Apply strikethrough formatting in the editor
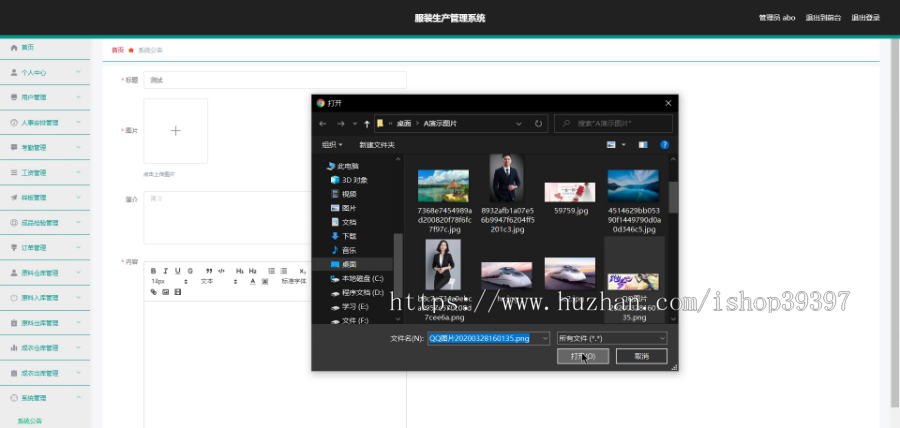Viewport: 900px width, 428px height. coord(190,271)
